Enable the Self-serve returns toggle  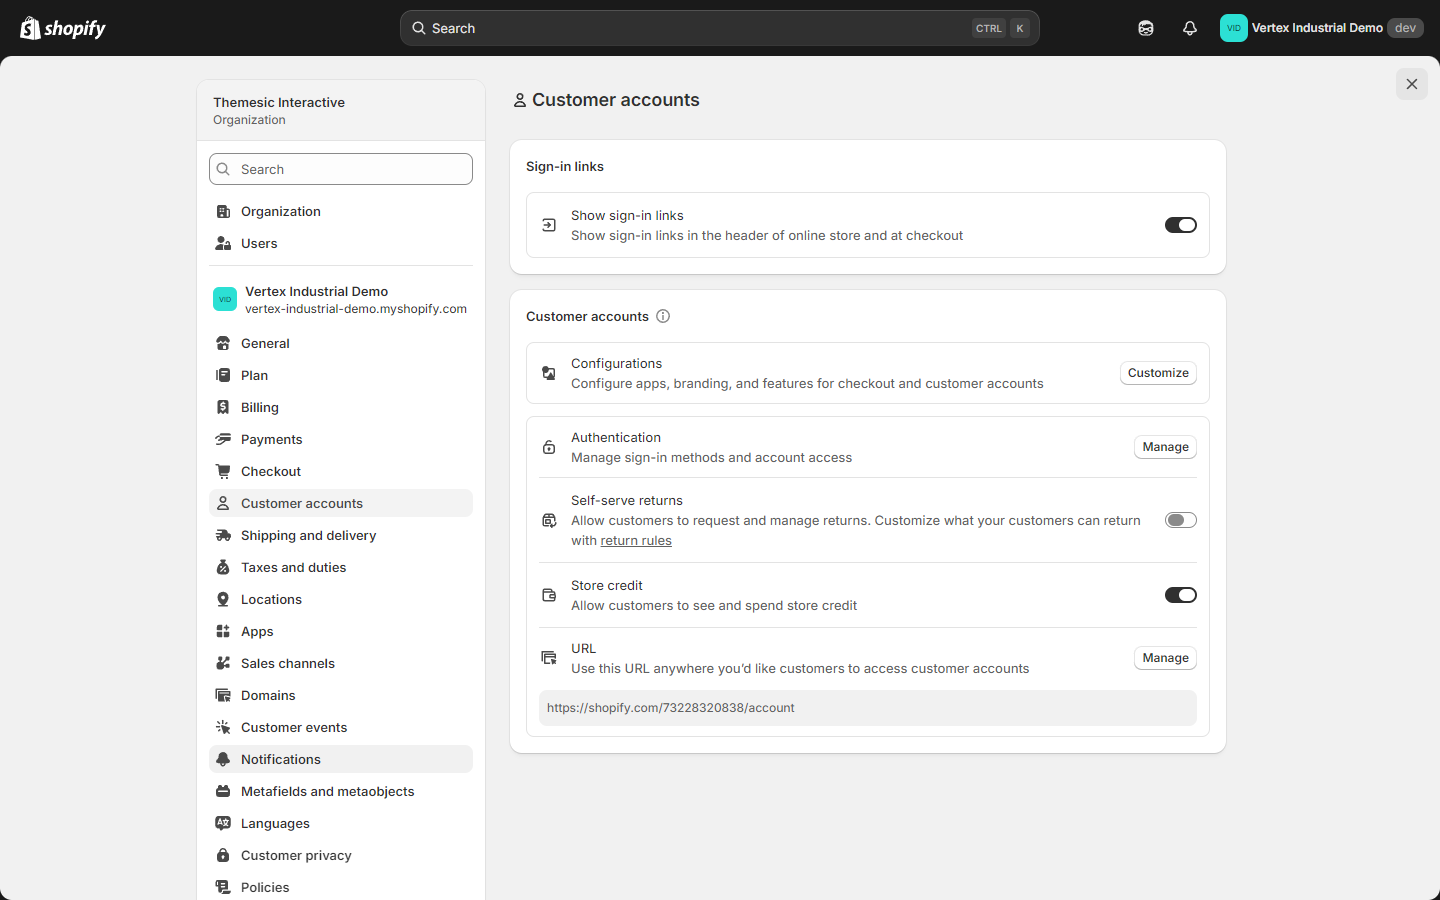pyautogui.click(x=1180, y=520)
